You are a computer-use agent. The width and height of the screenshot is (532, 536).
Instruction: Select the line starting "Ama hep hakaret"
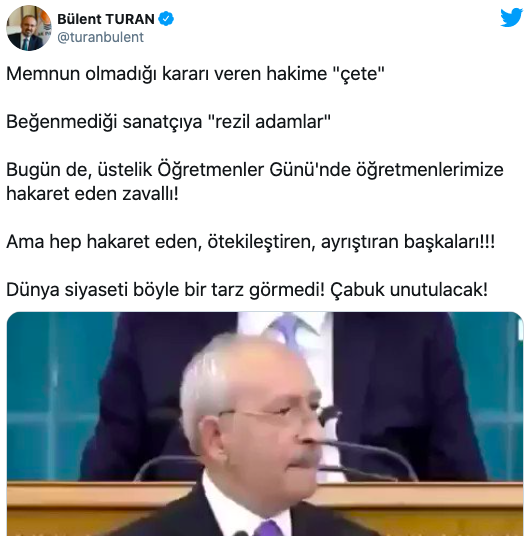tap(250, 242)
